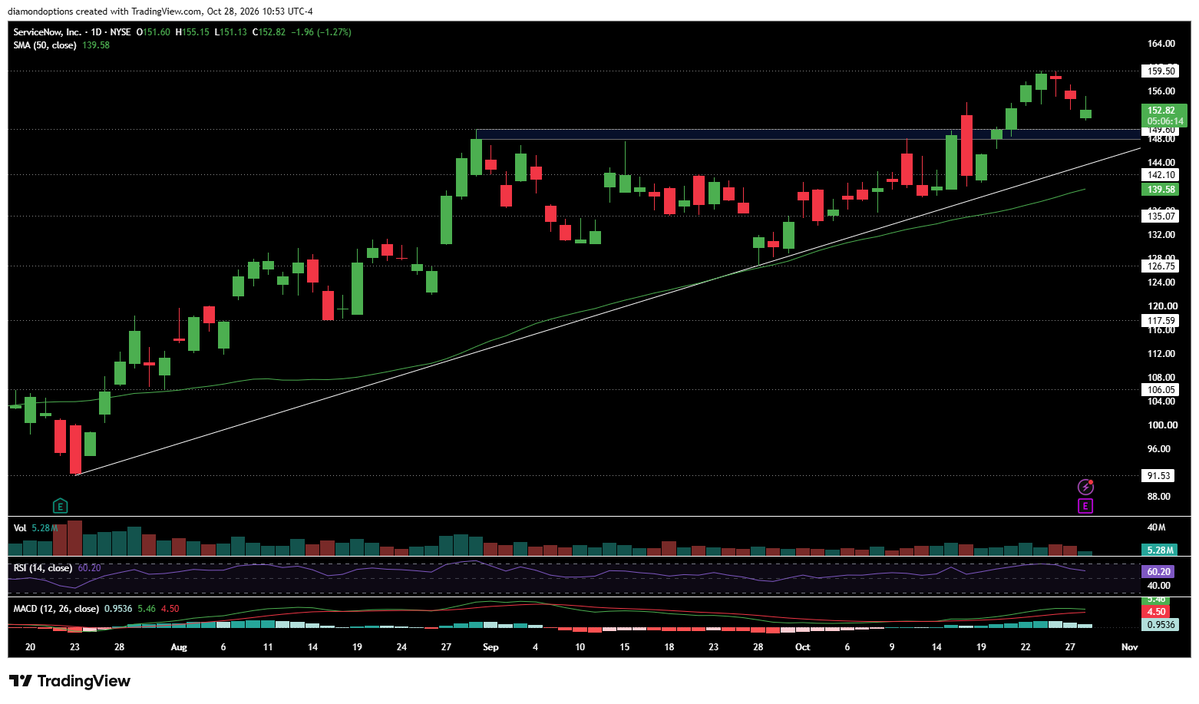
Task: Click the O151.60 open value
Action: coord(153,32)
